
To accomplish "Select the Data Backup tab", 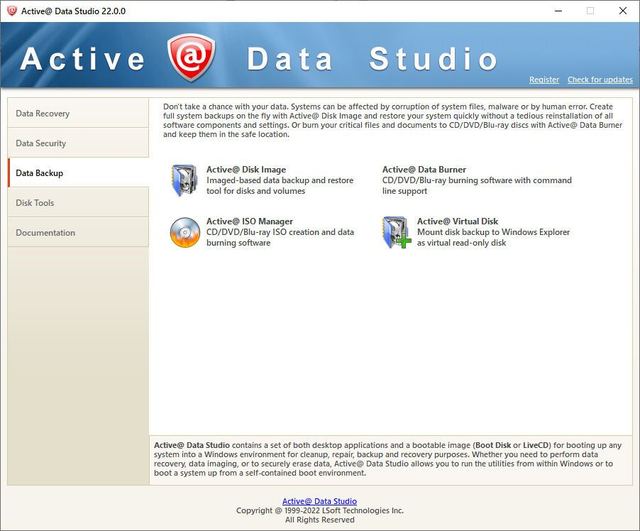I will coord(78,173).
